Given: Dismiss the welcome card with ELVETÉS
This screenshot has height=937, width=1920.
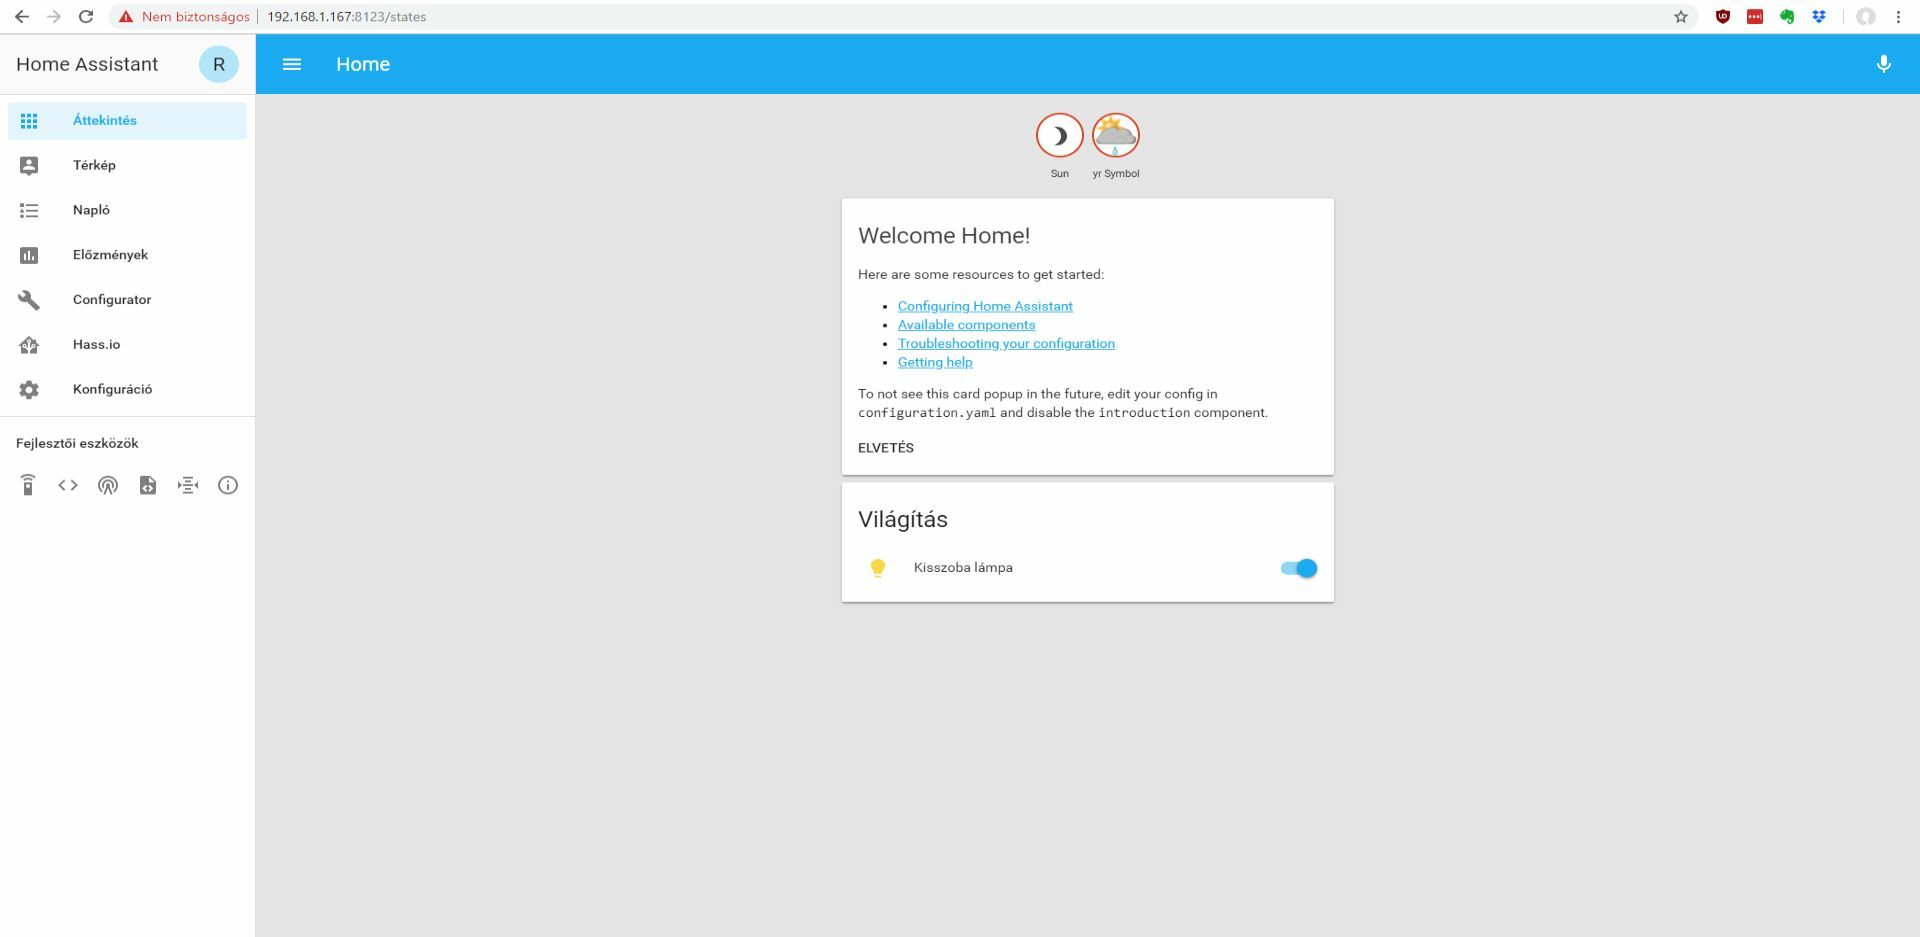Looking at the screenshot, I should tap(886, 448).
